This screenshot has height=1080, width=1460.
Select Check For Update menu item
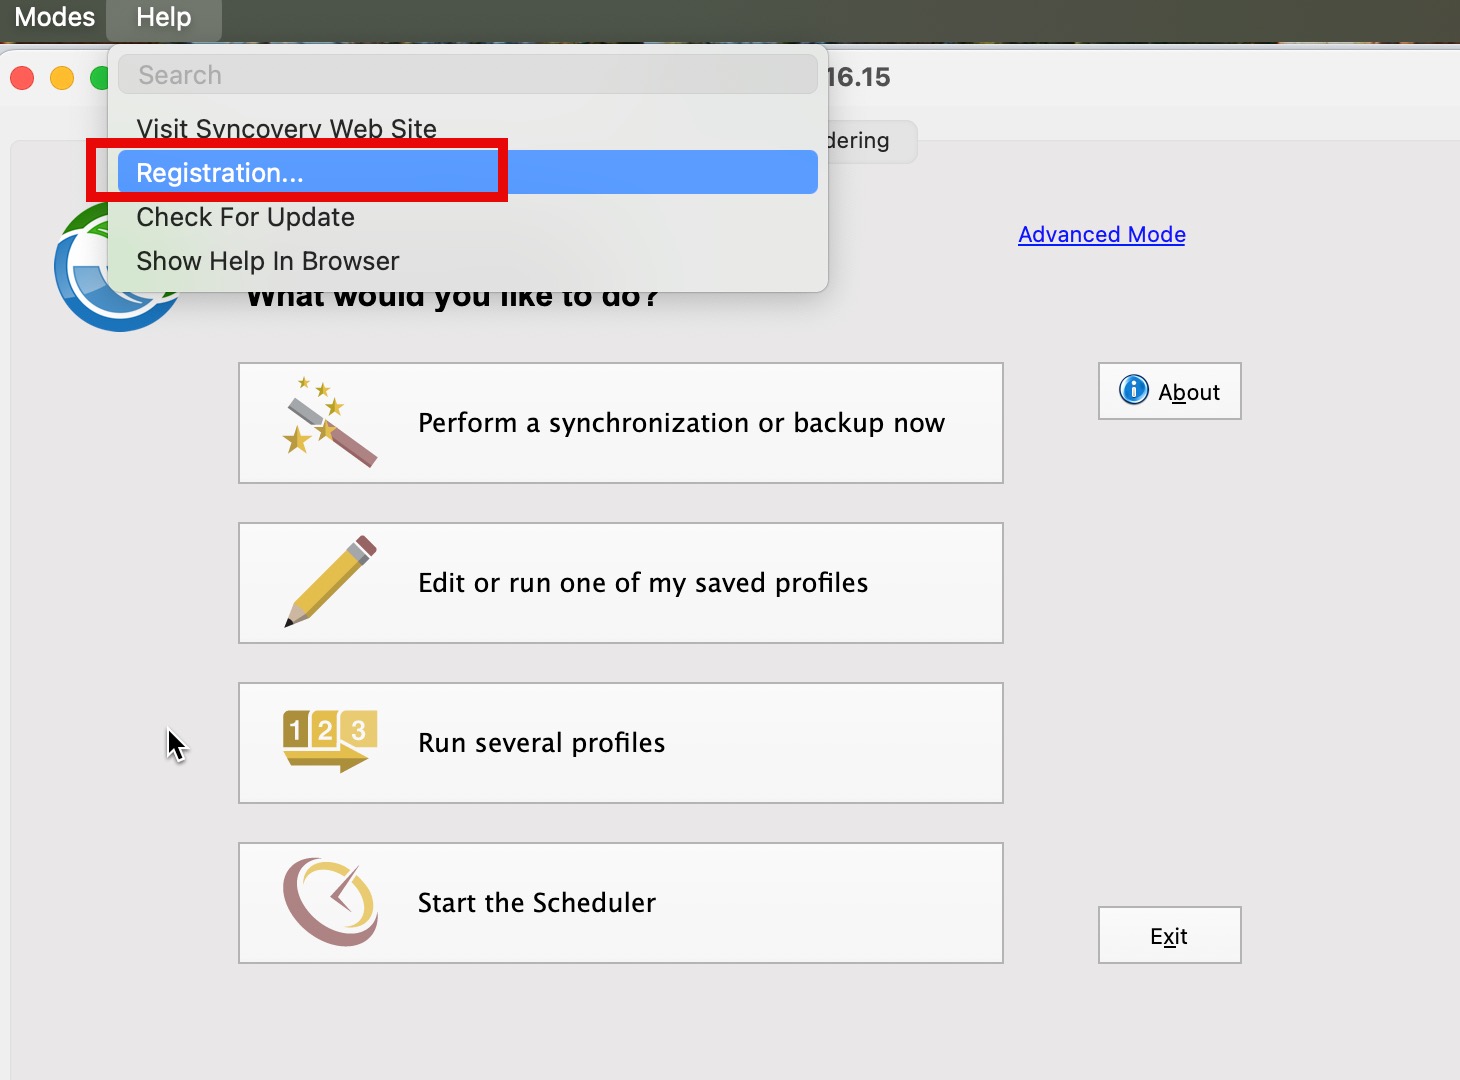coord(245,217)
